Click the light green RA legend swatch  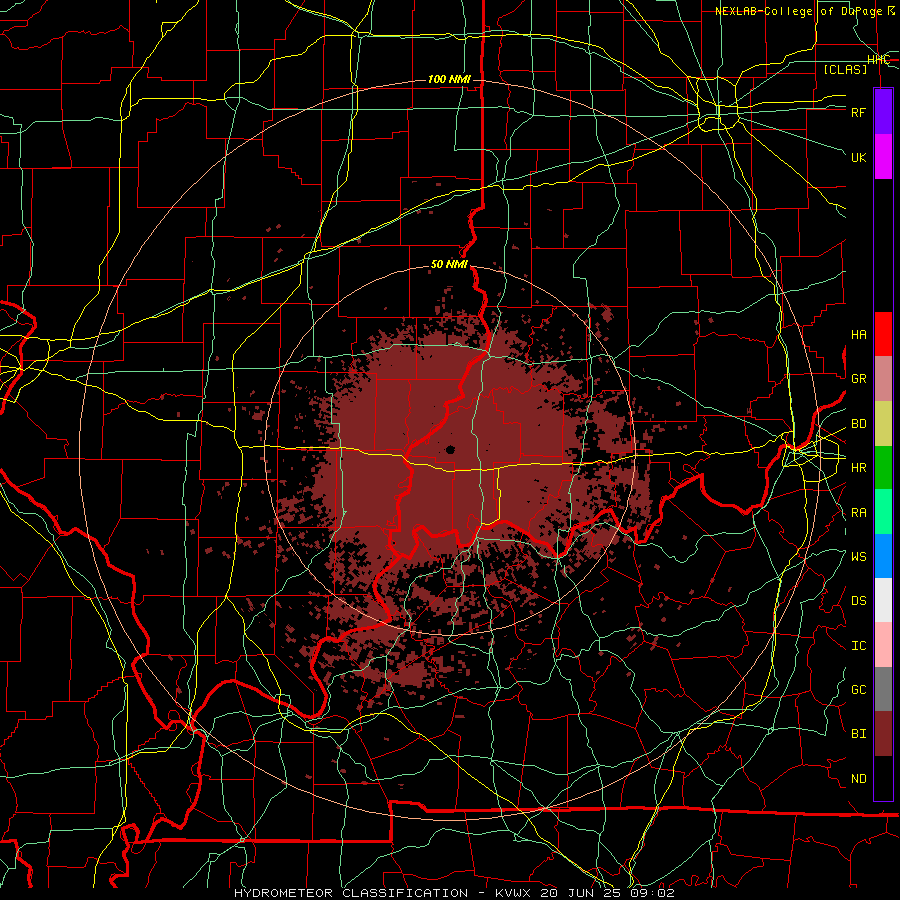pyautogui.click(x=883, y=512)
